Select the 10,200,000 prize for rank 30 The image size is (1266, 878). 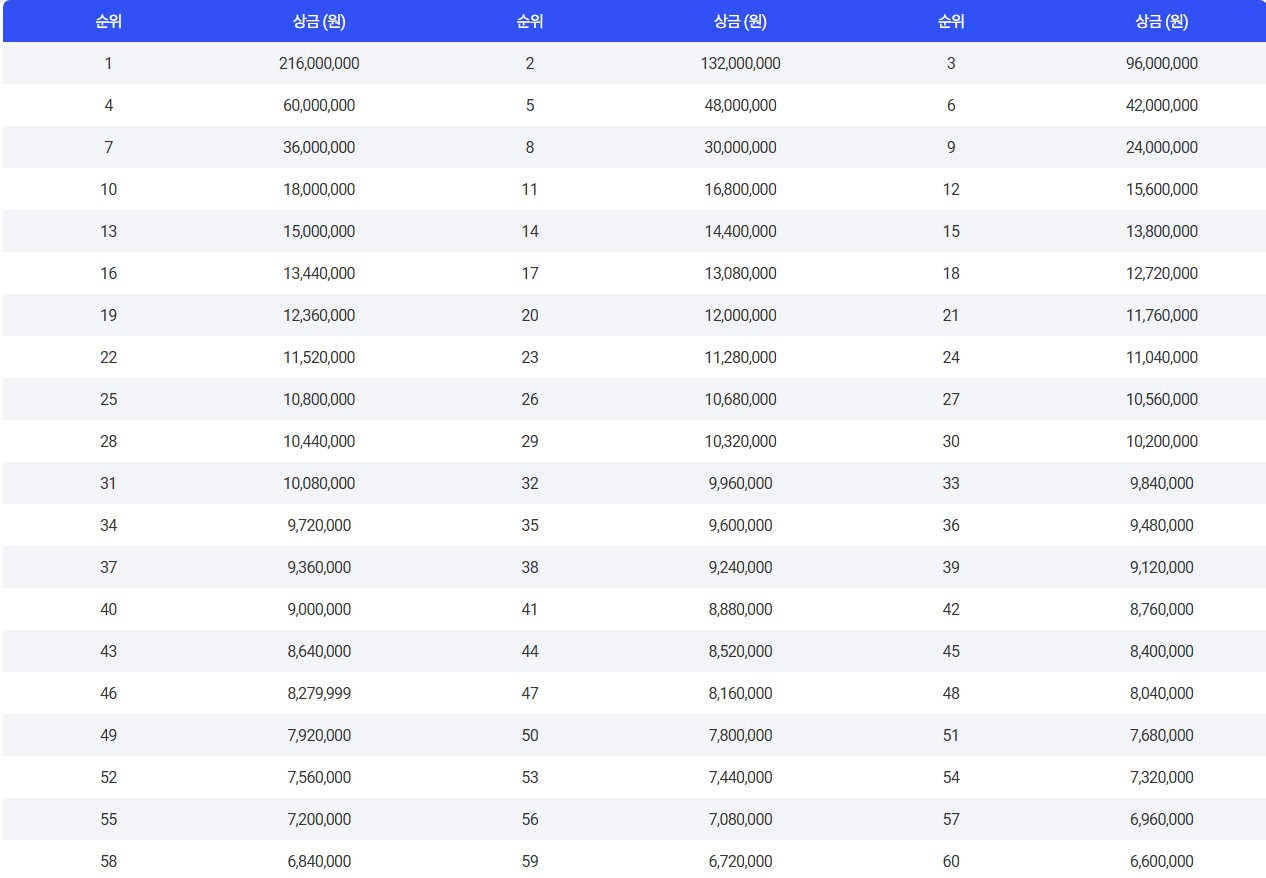pos(1162,441)
